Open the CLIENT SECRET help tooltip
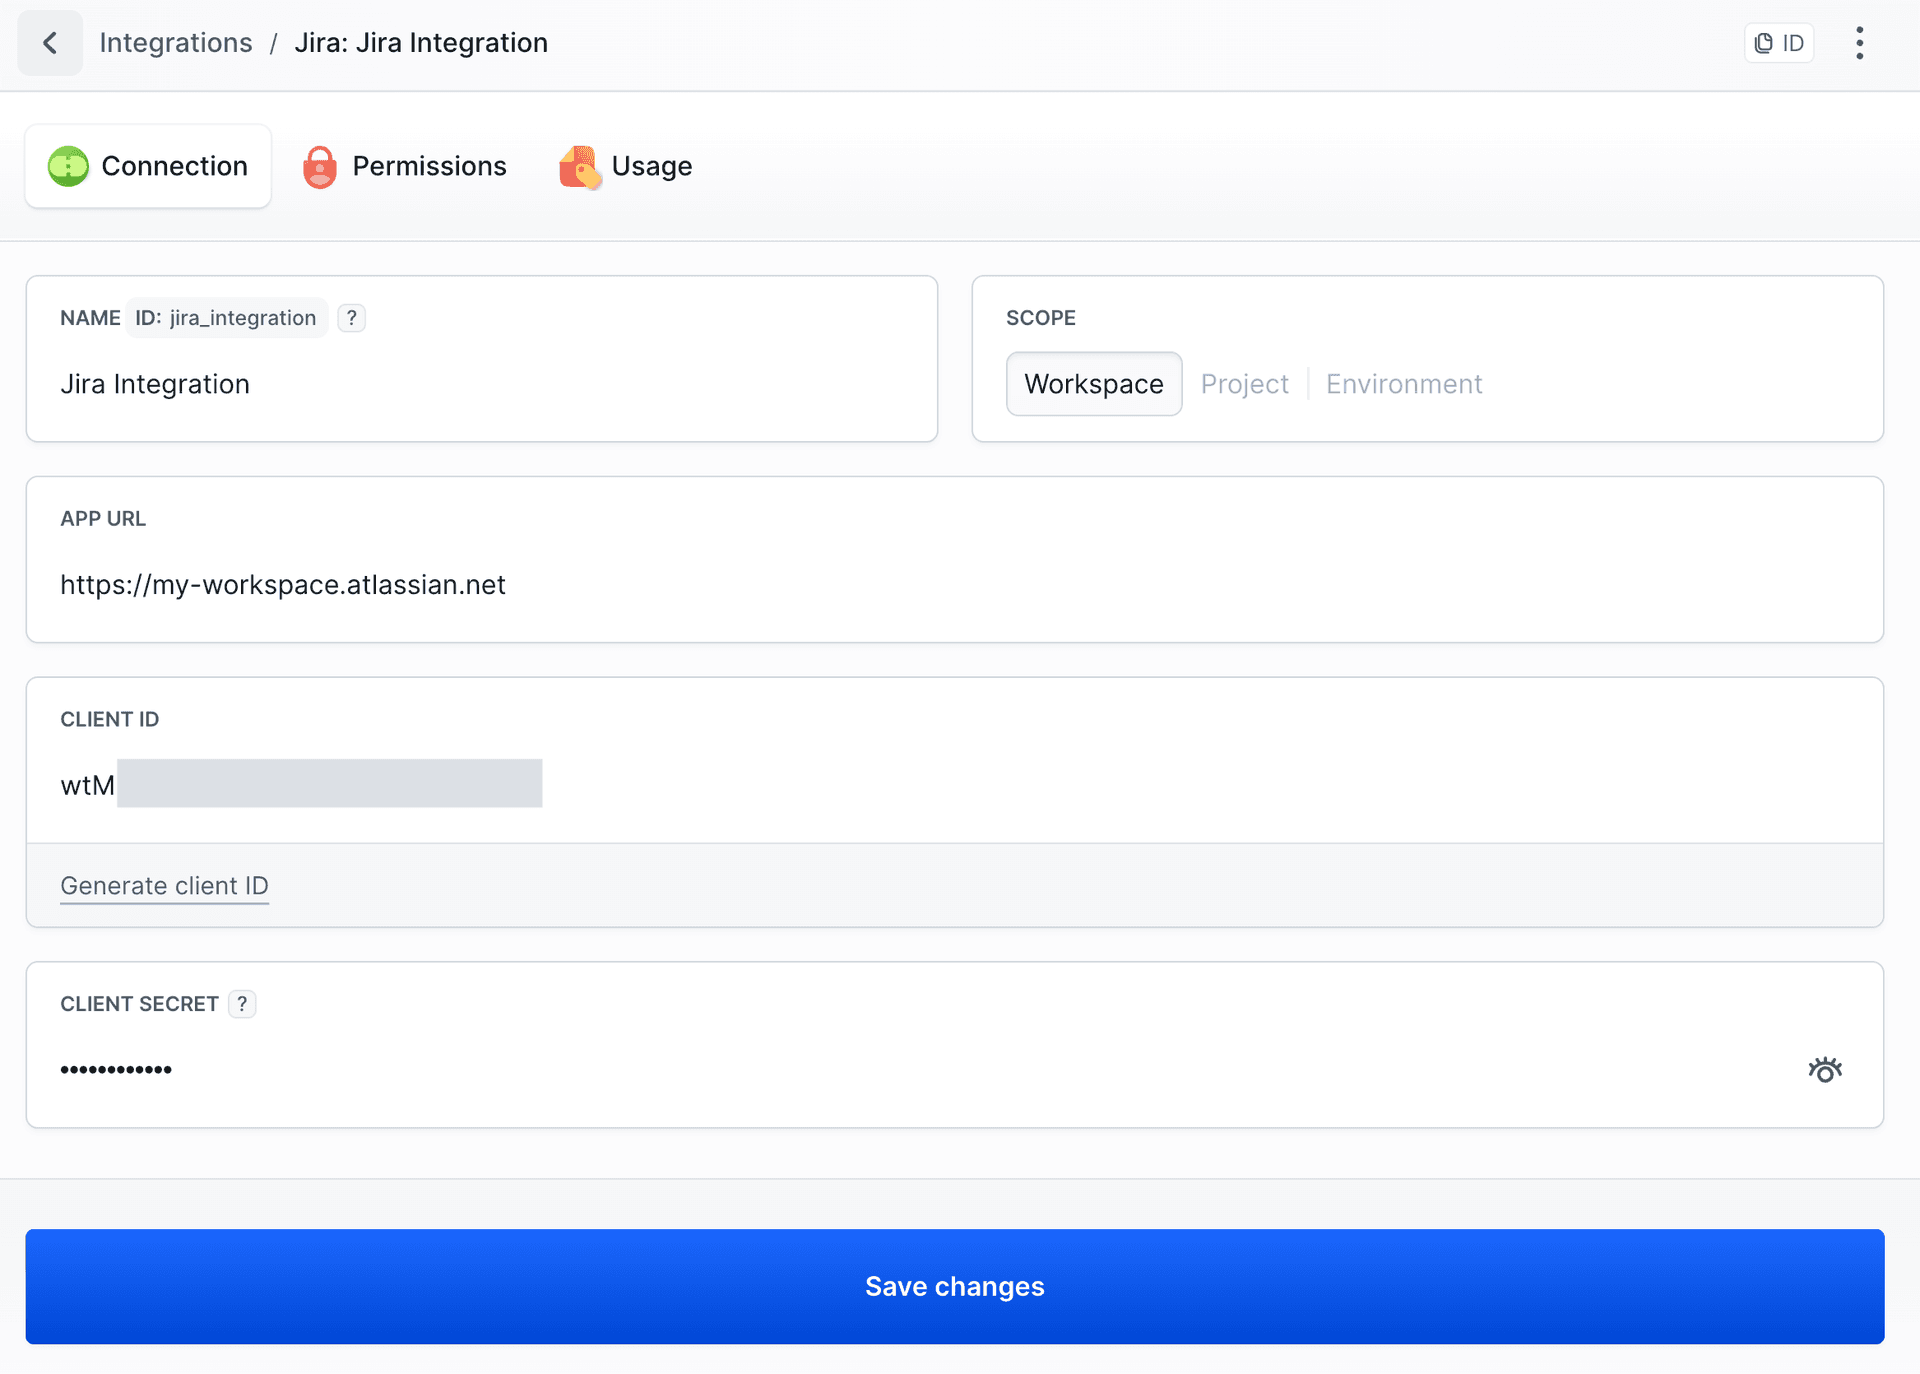This screenshot has height=1374, width=1920. (241, 1003)
